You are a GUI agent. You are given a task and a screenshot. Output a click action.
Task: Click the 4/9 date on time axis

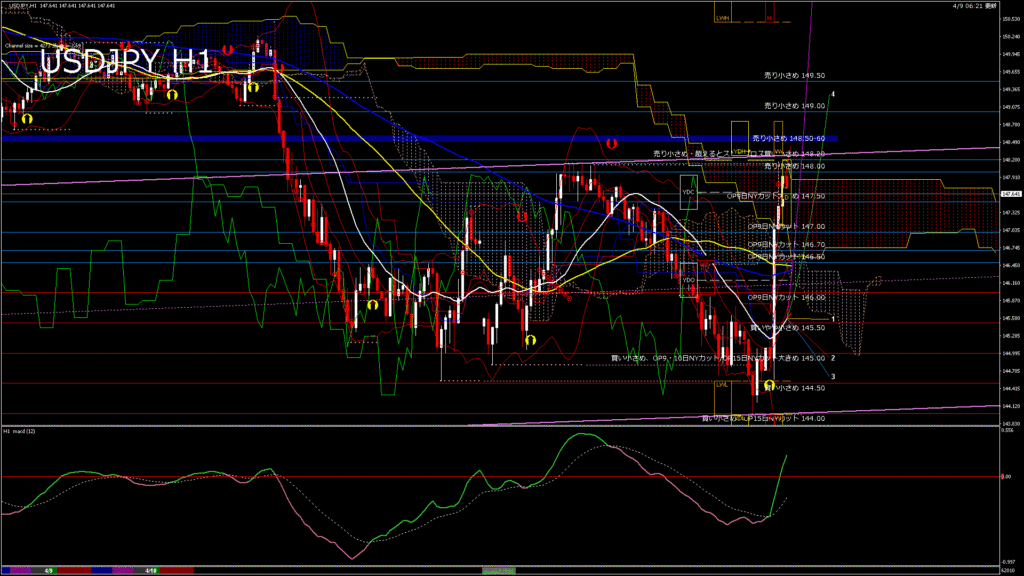49,570
